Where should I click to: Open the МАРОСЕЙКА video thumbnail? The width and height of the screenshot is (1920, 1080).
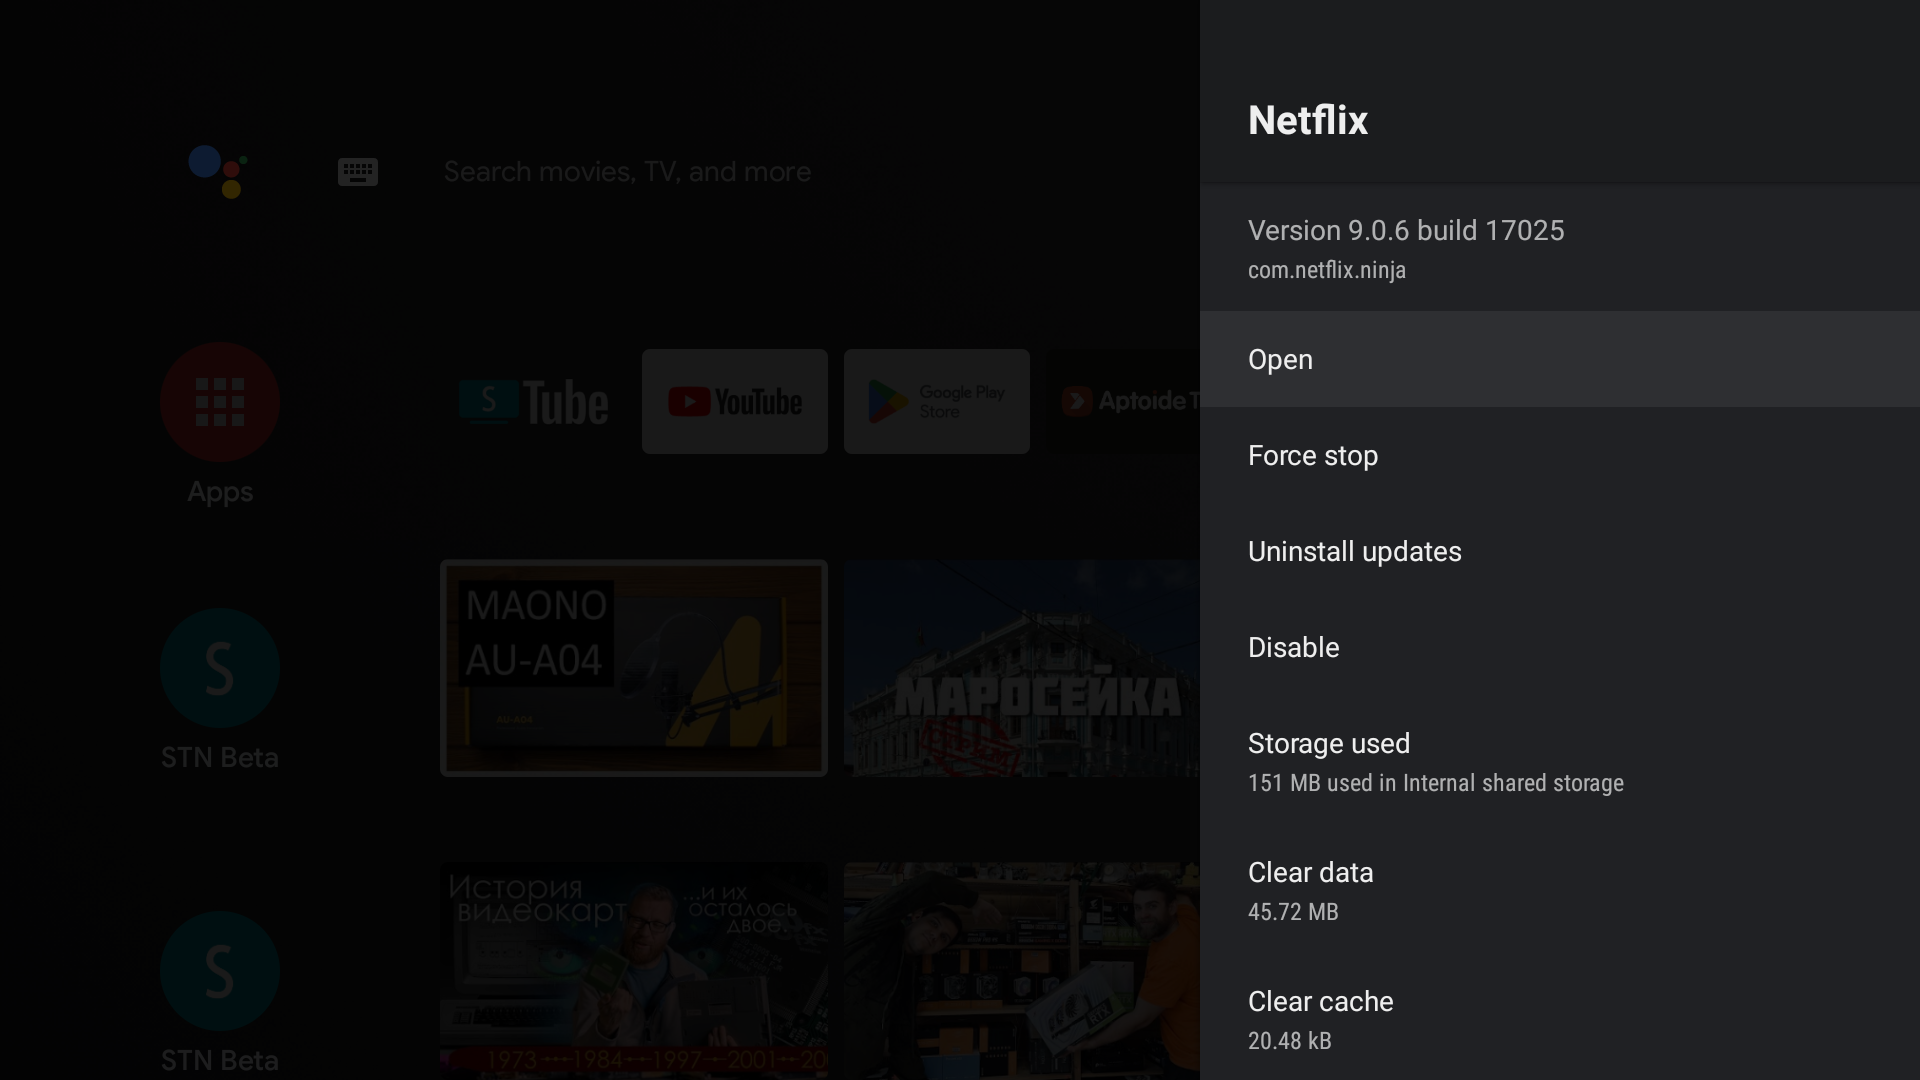click(1022, 668)
